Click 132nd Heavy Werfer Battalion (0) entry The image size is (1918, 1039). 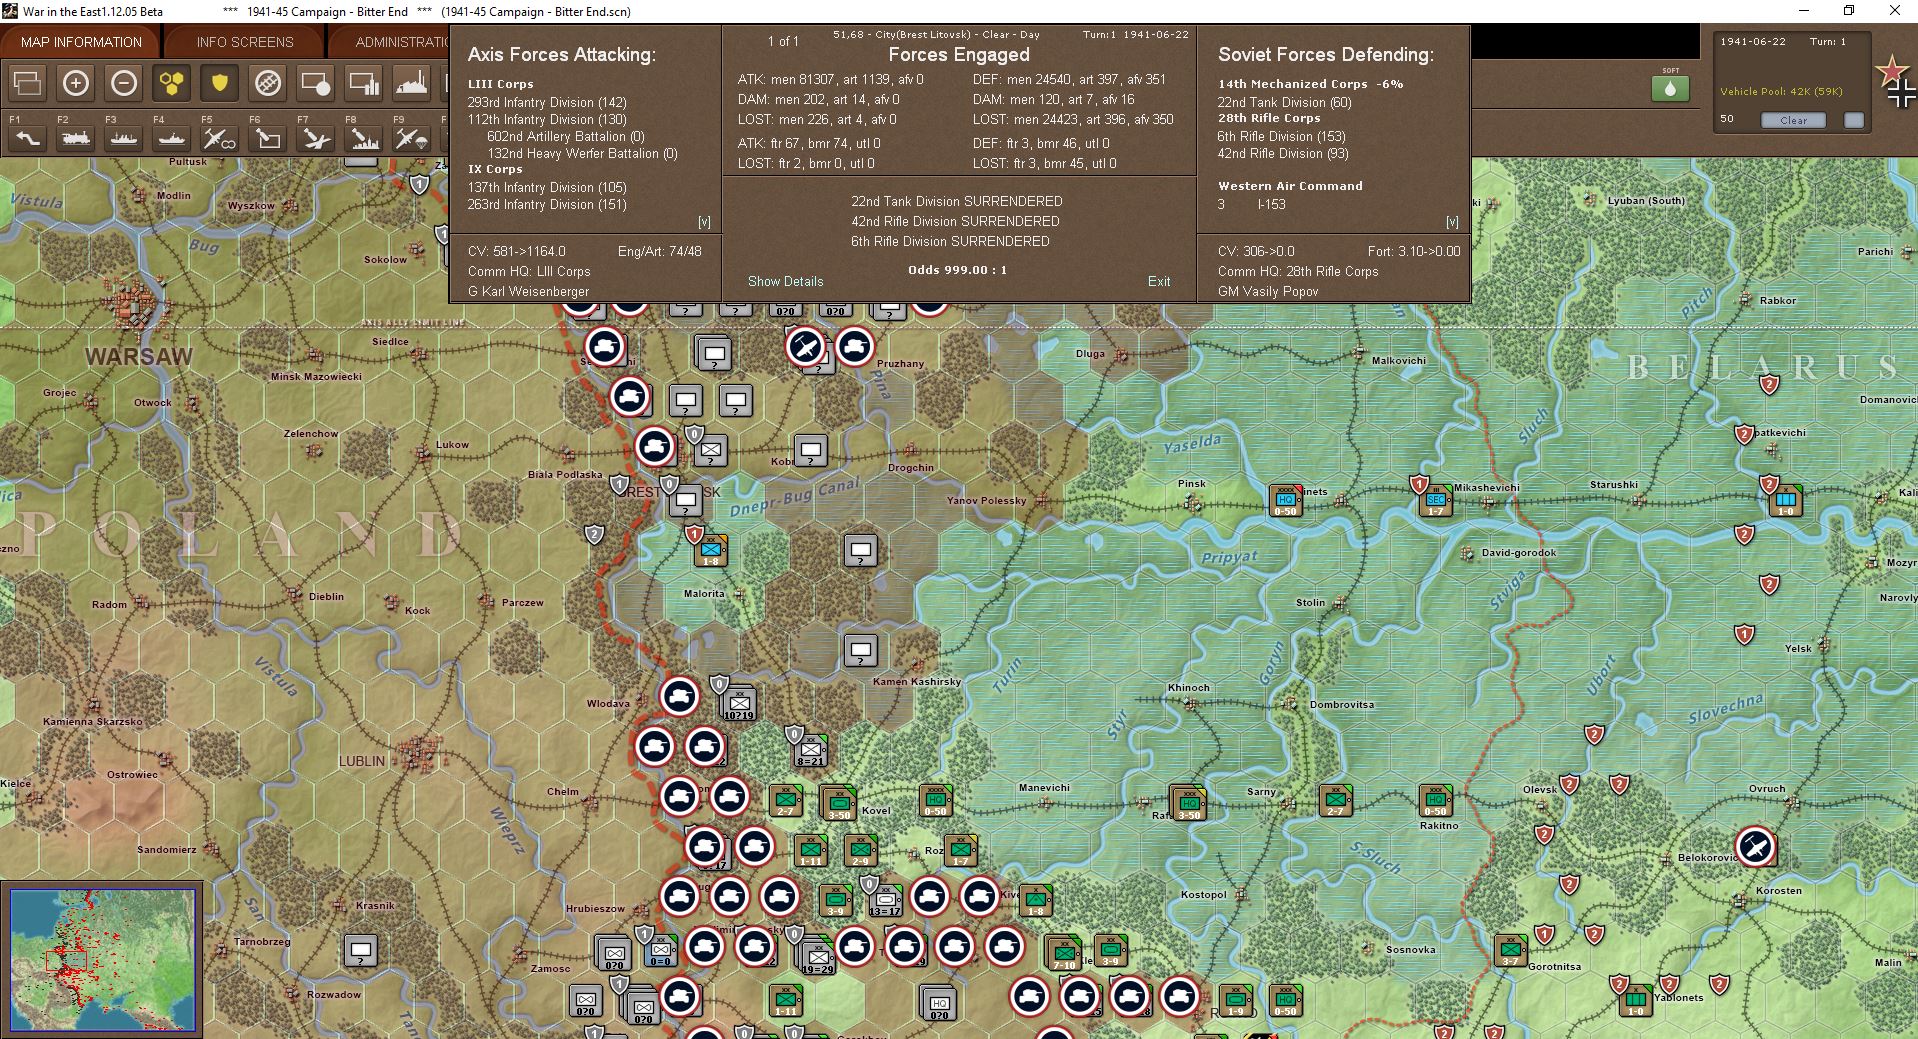coord(582,153)
